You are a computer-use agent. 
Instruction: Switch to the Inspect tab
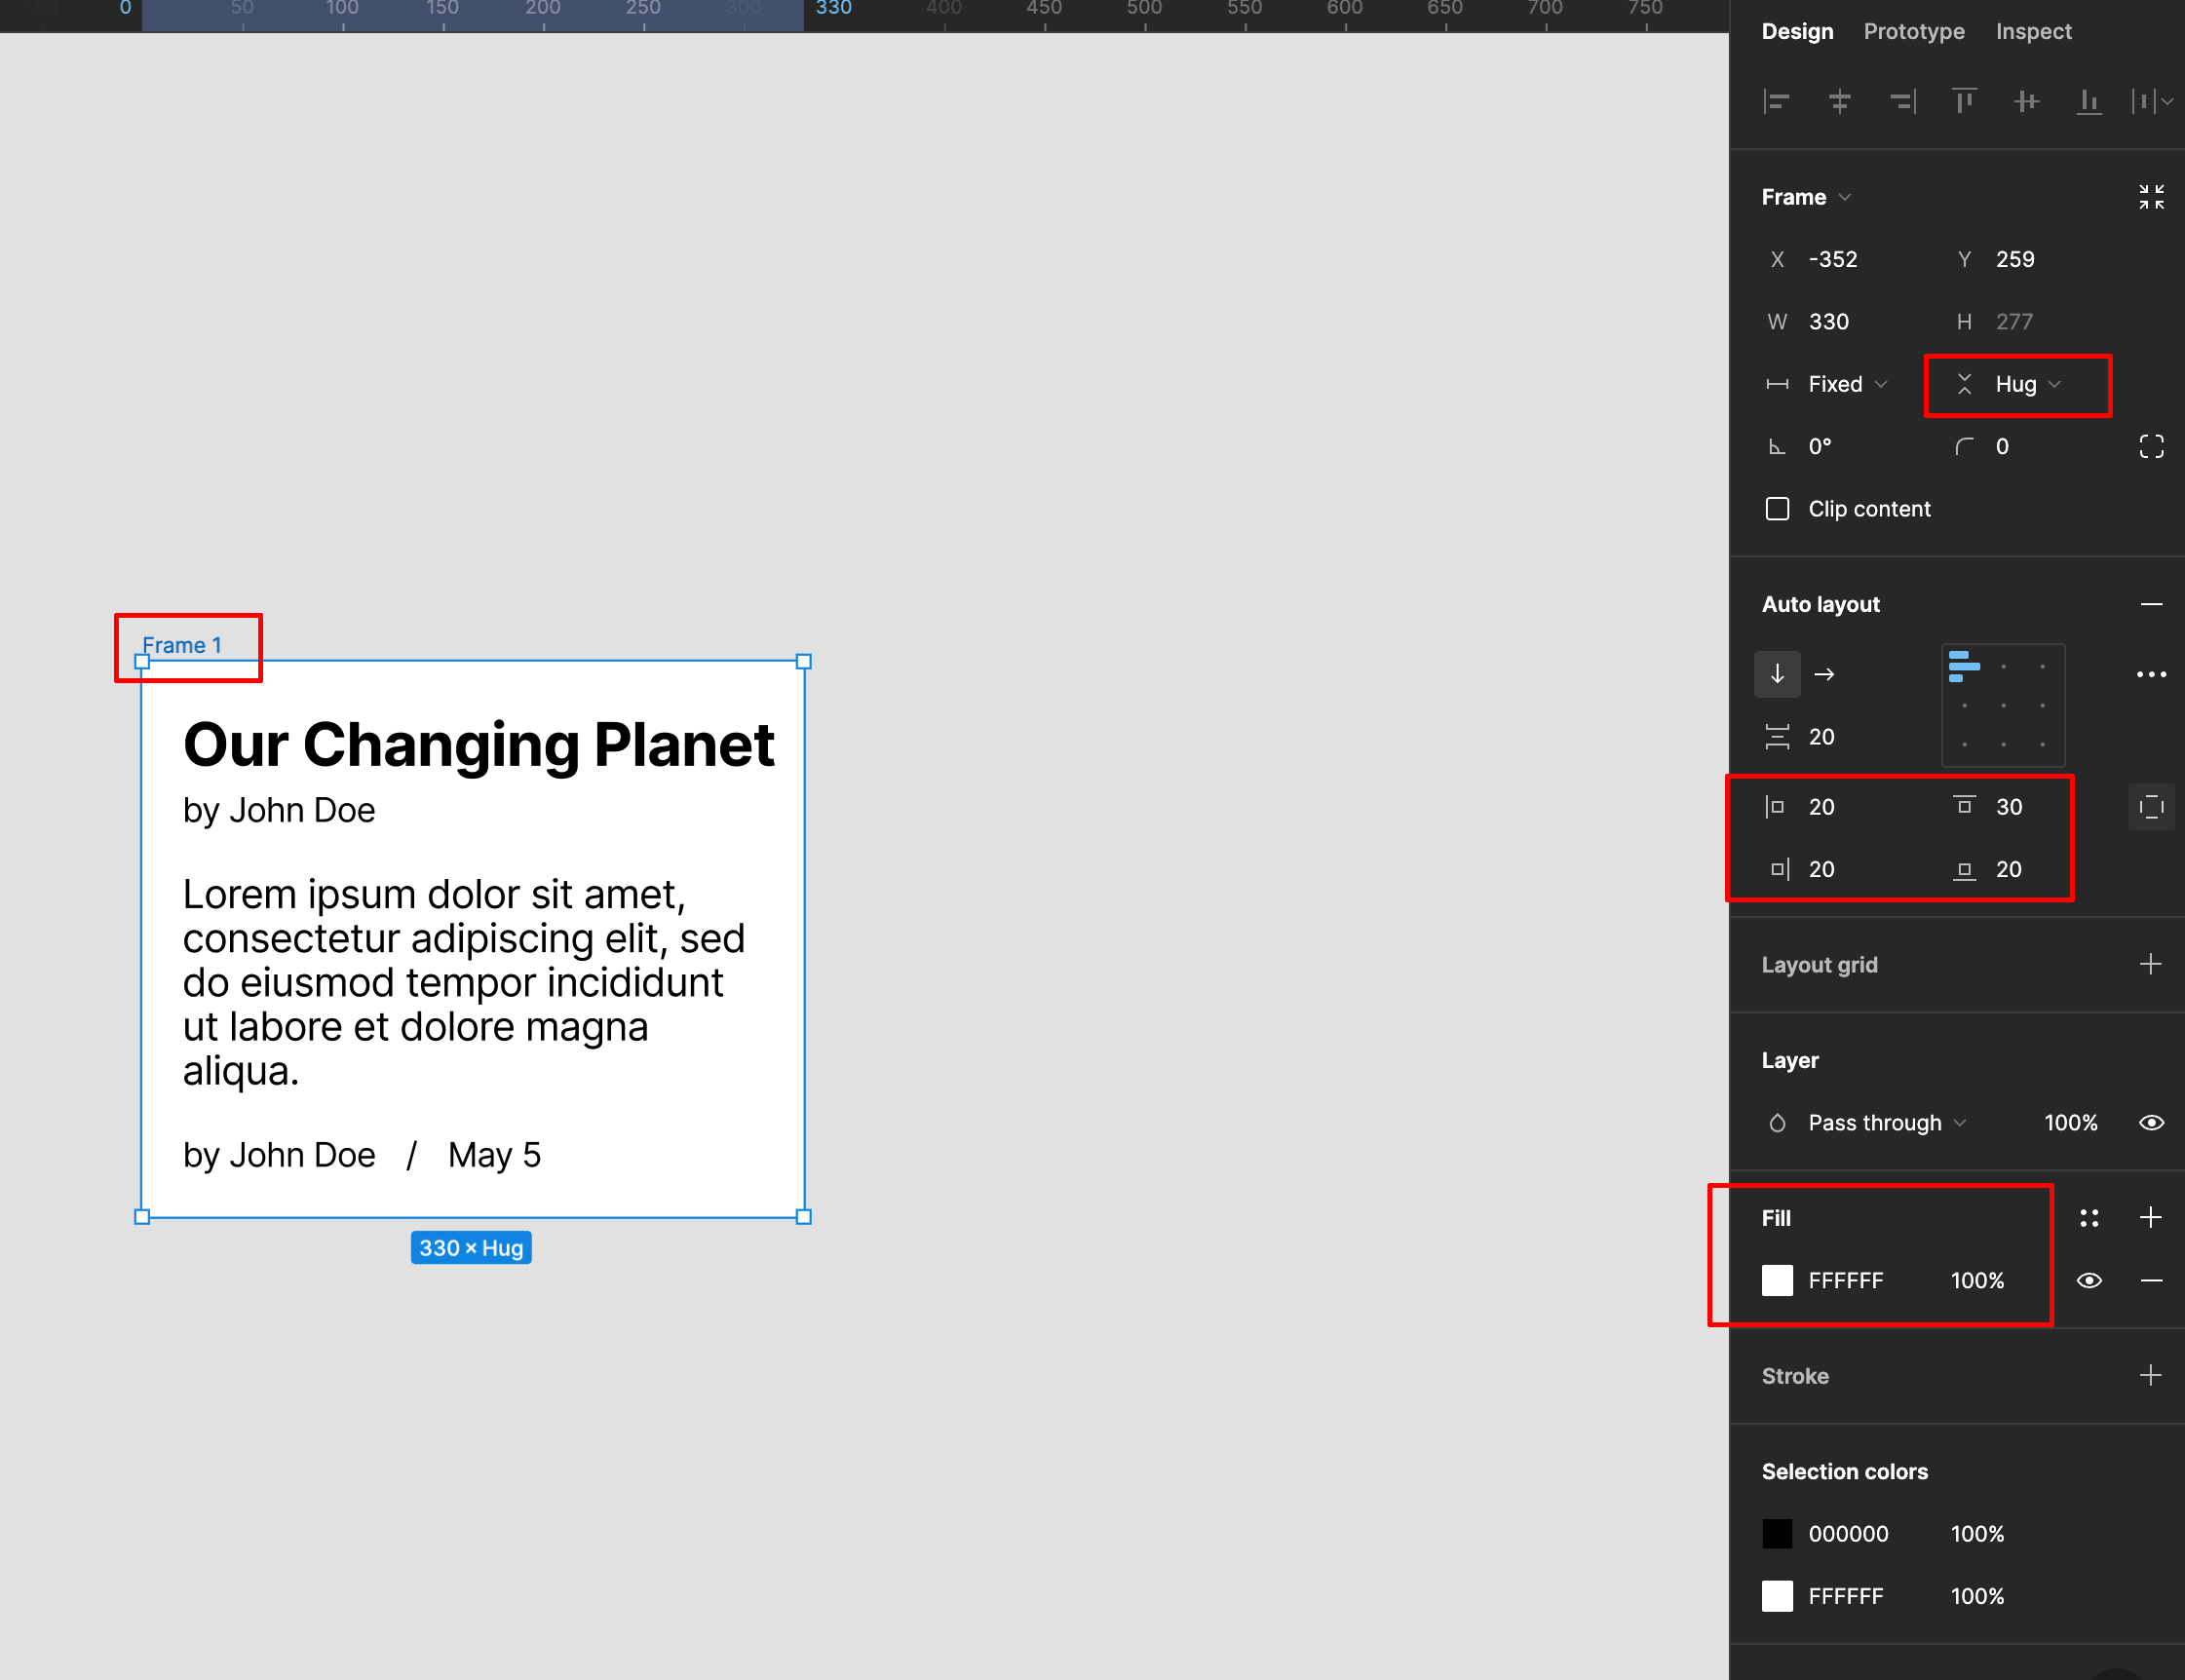(2033, 32)
